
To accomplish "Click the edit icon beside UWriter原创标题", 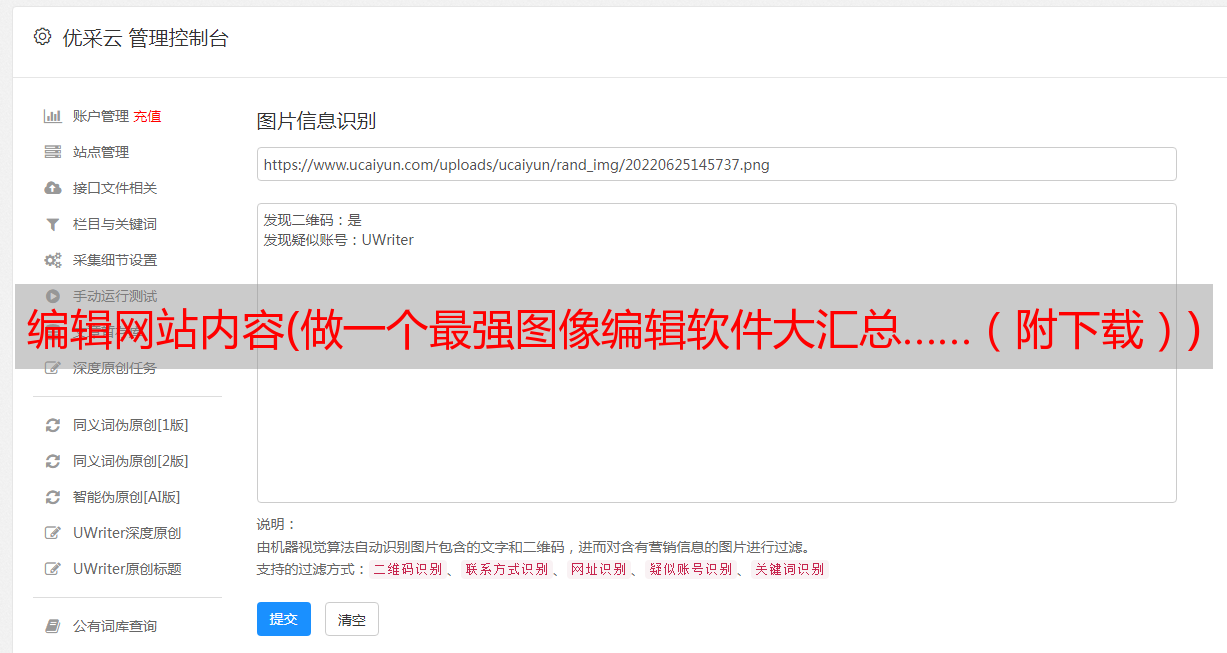I will pos(53,569).
